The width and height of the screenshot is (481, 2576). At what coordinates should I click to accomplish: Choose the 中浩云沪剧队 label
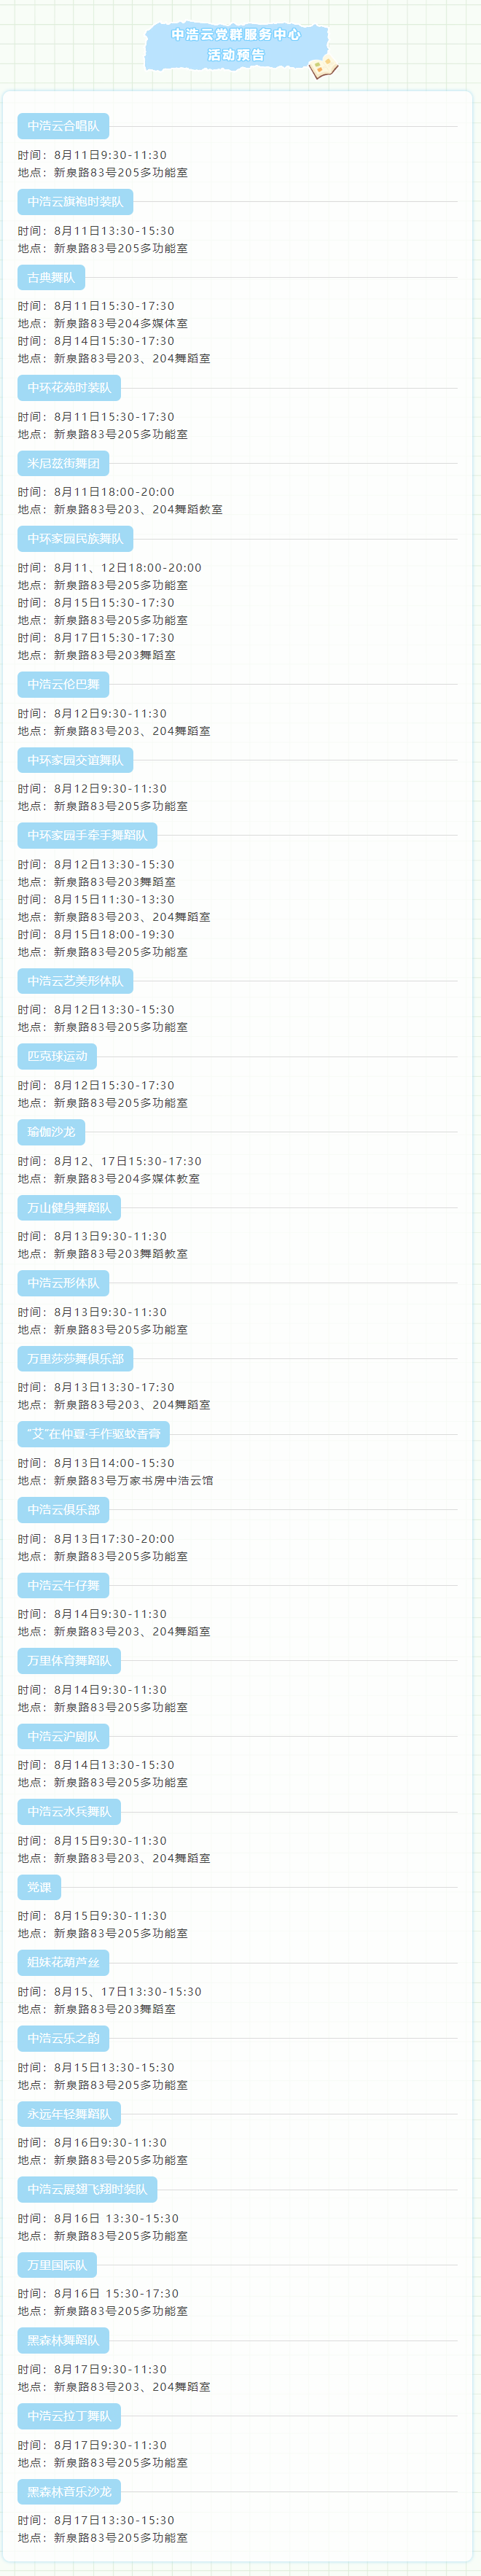(63, 1736)
